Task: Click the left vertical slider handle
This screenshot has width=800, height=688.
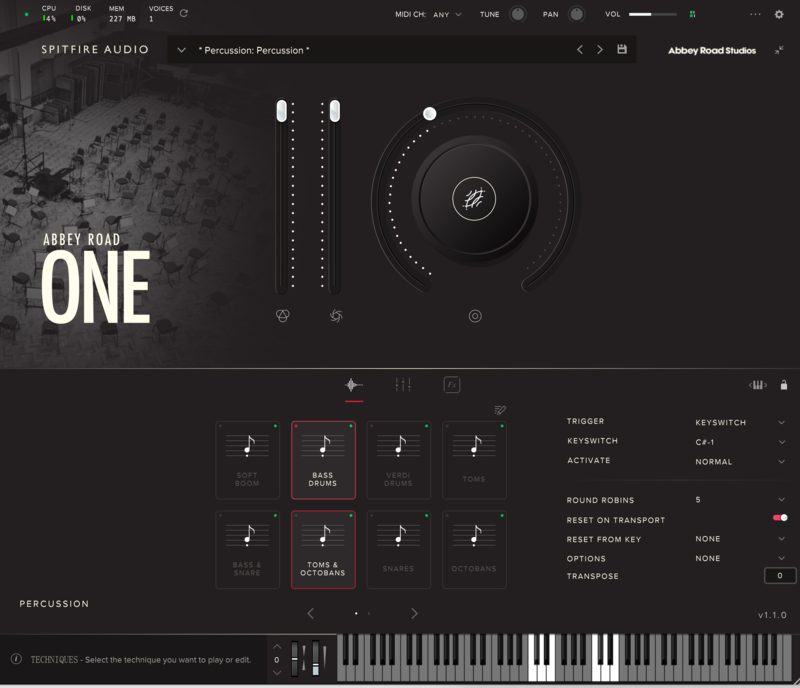Action: [281, 111]
